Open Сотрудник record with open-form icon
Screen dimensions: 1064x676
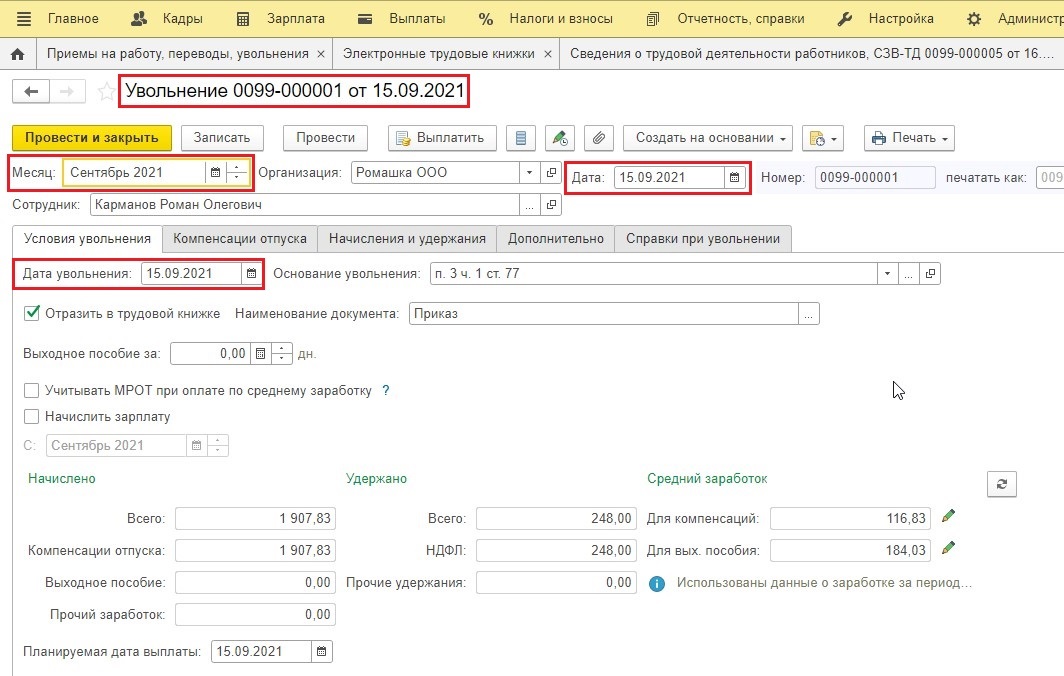552,204
